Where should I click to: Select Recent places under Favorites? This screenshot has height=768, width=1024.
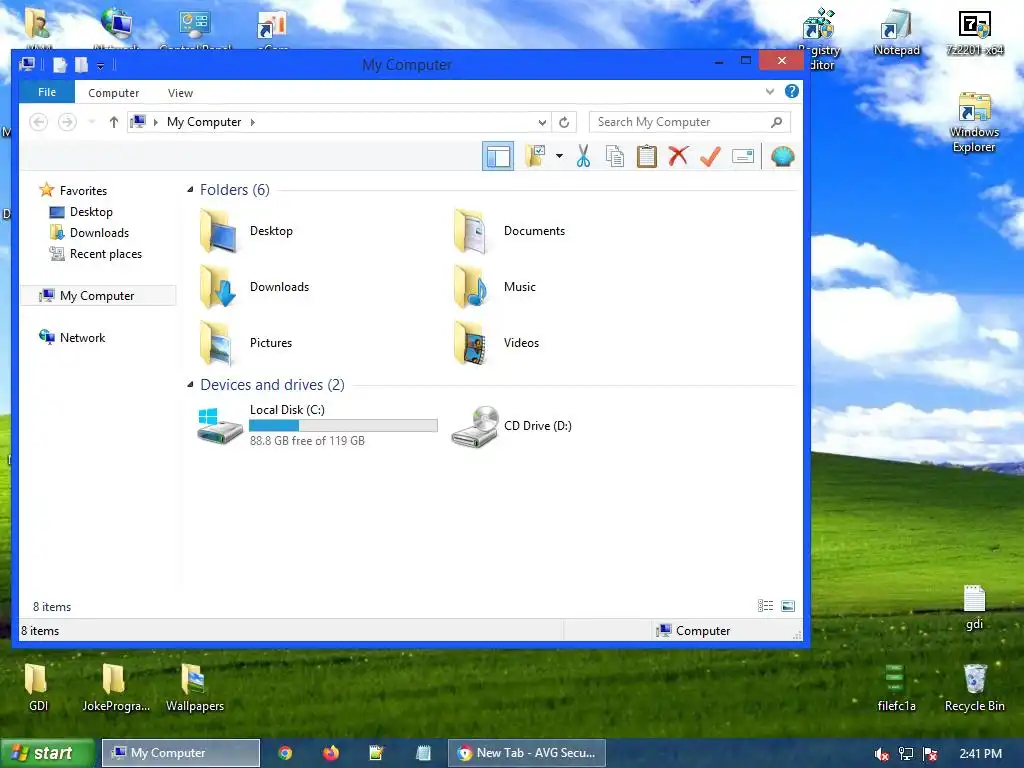coord(105,254)
